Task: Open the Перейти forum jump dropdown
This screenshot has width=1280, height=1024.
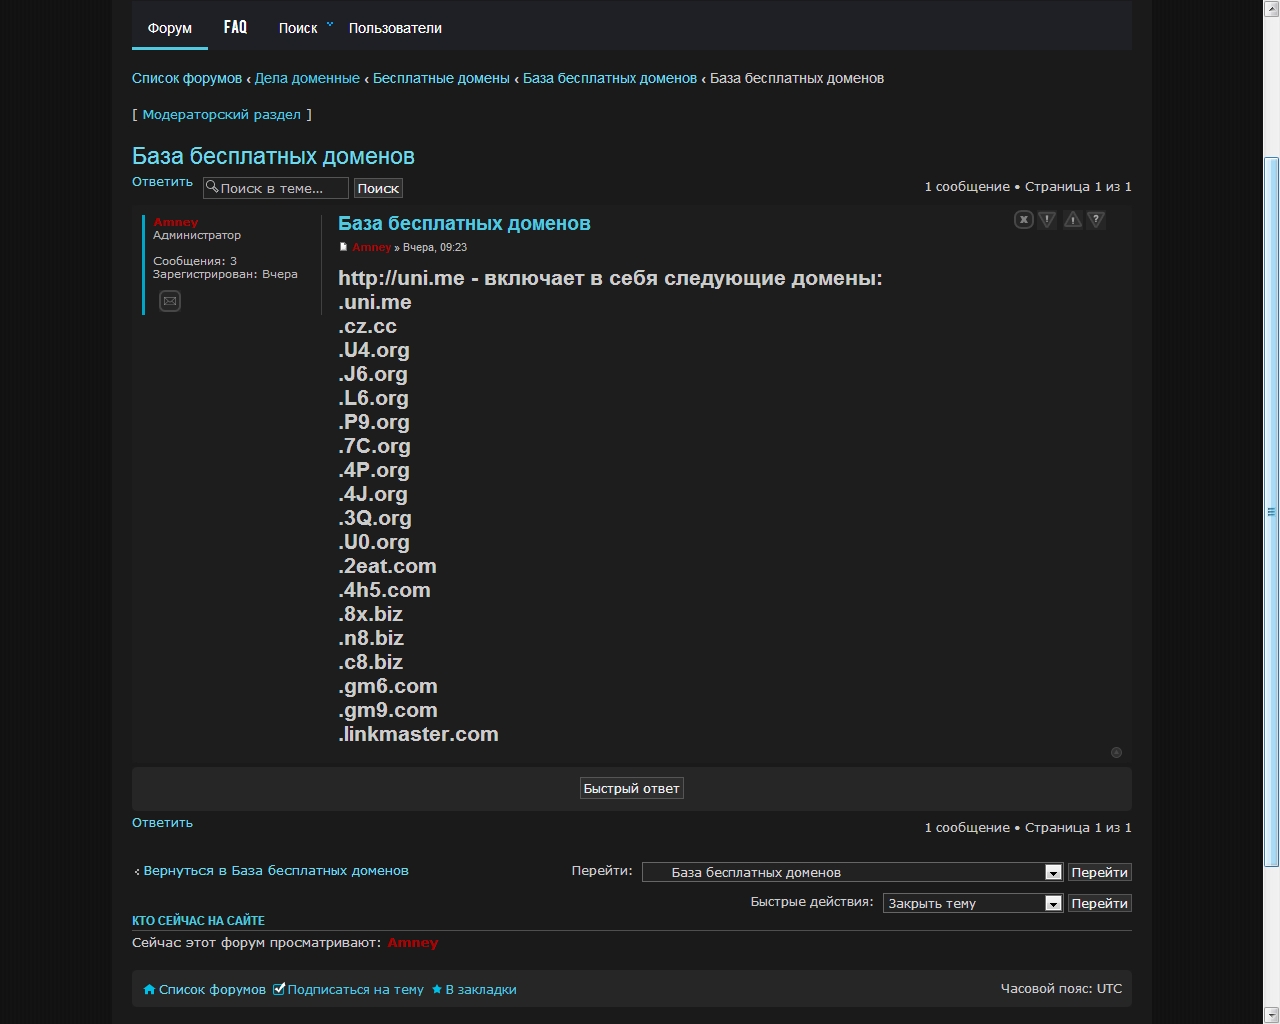Action: (1052, 872)
